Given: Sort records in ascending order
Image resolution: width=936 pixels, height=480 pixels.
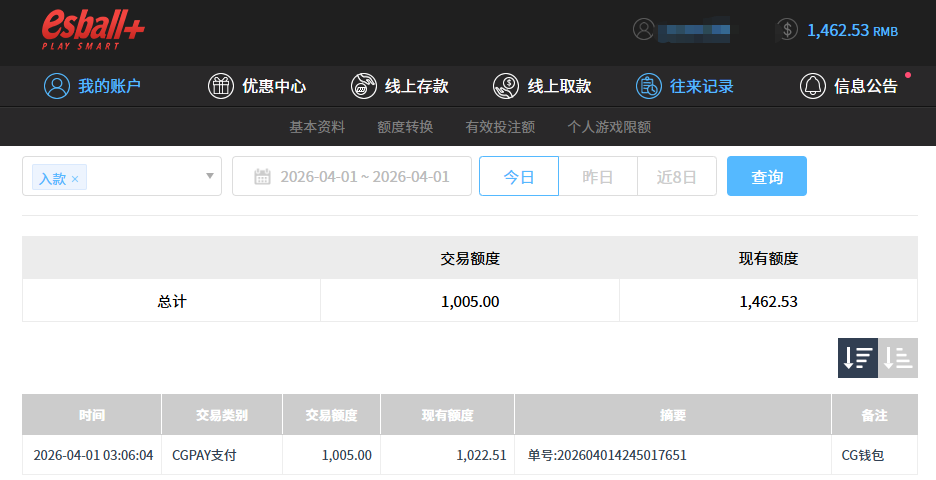Looking at the screenshot, I should click(x=898, y=358).
